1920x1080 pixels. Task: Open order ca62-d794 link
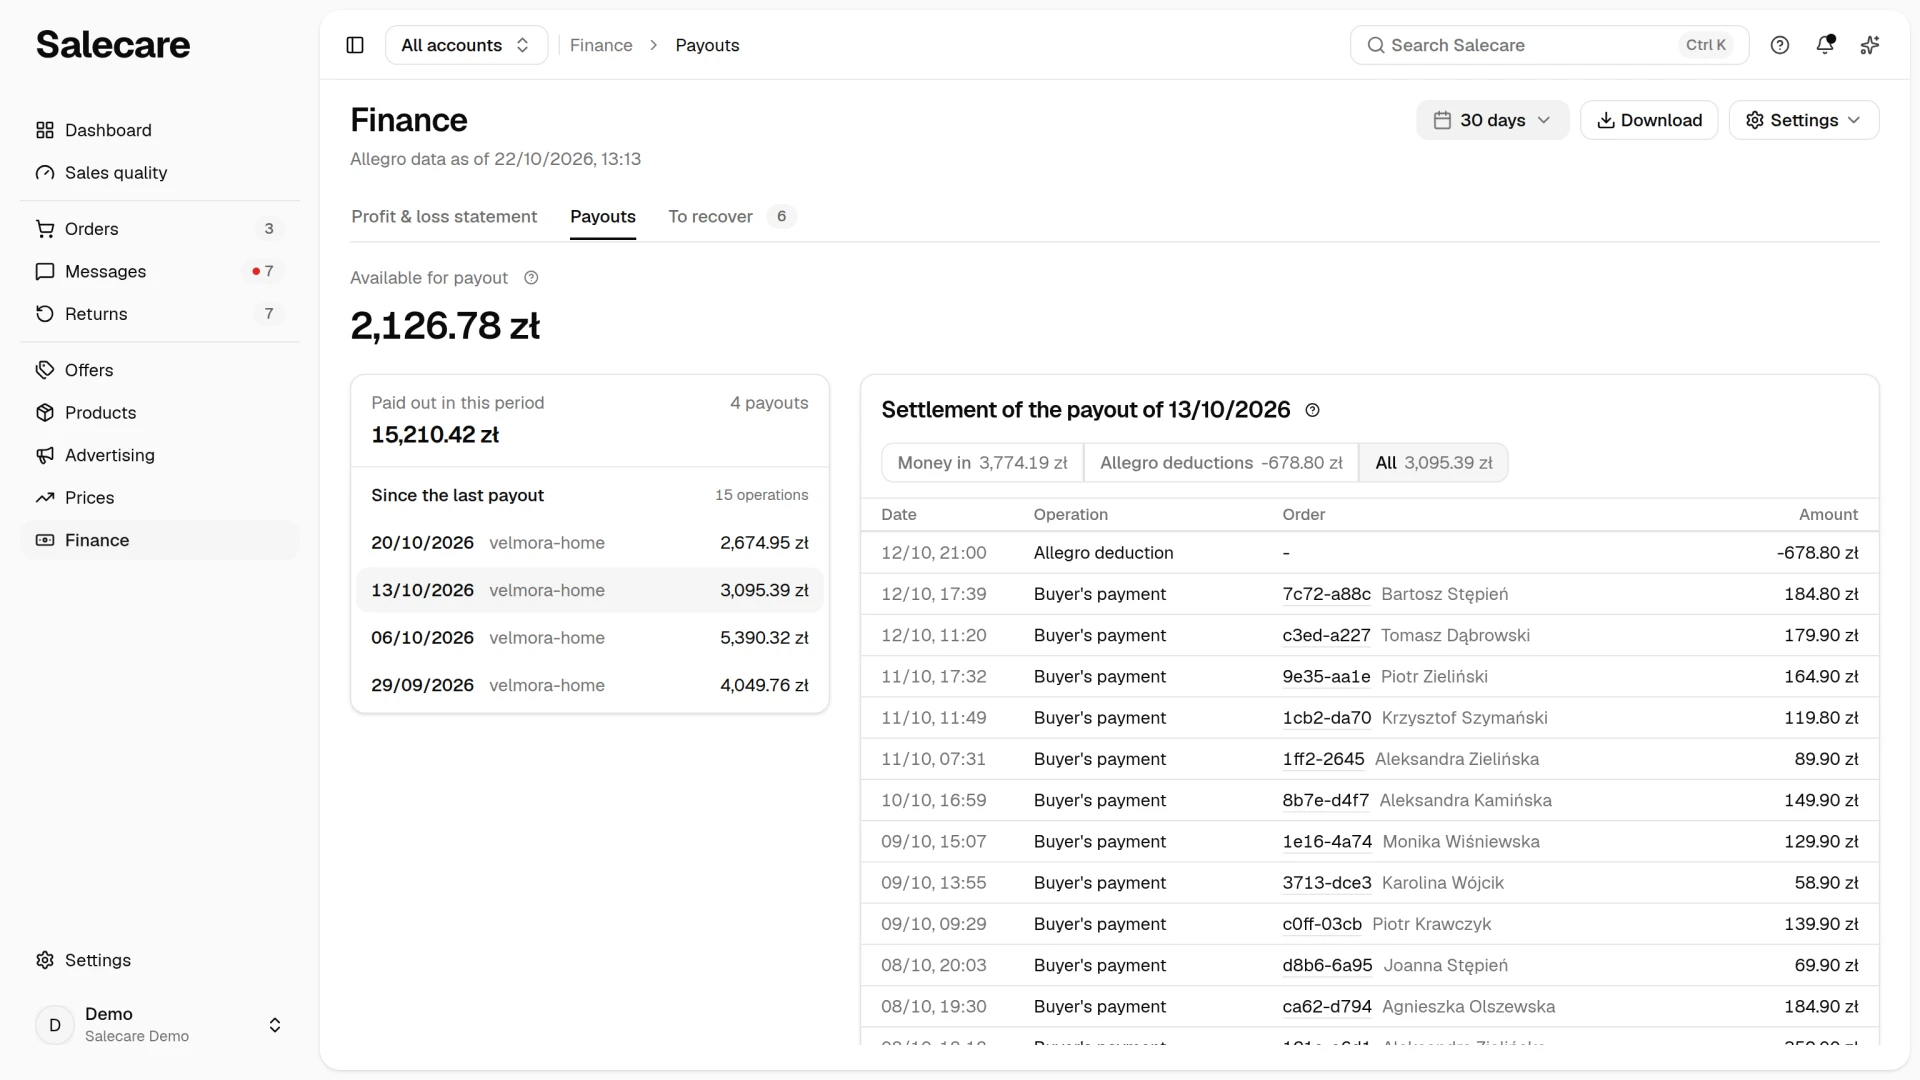1327,1007
